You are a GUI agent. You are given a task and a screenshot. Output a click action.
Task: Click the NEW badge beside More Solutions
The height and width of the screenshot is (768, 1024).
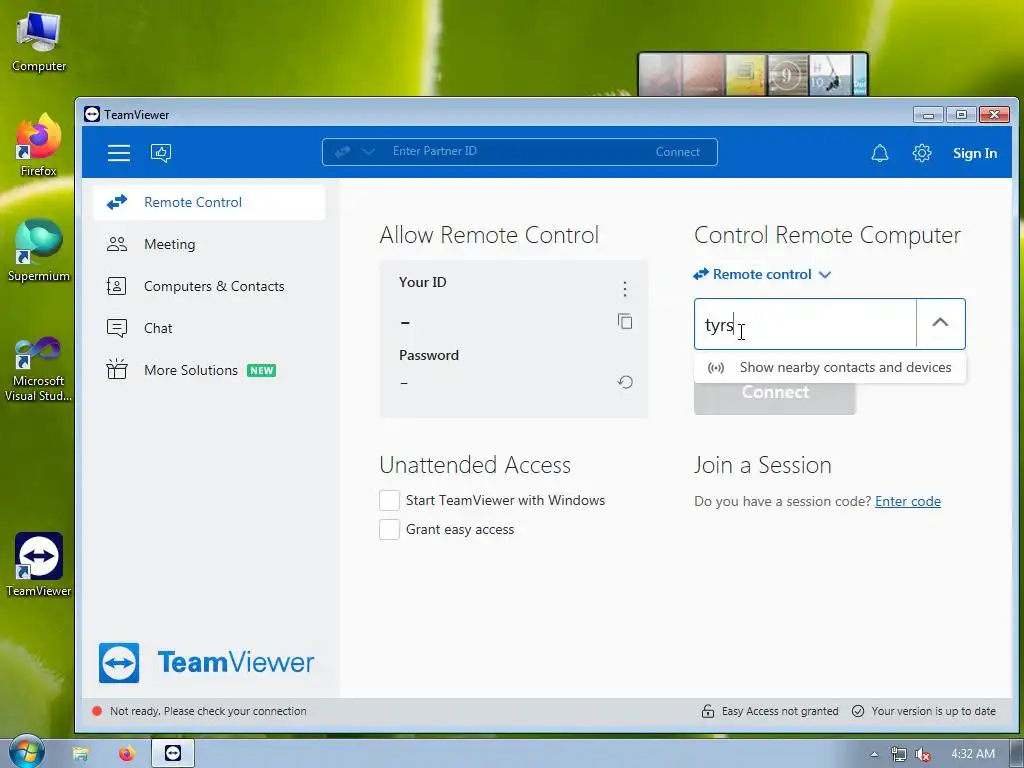(x=261, y=370)
